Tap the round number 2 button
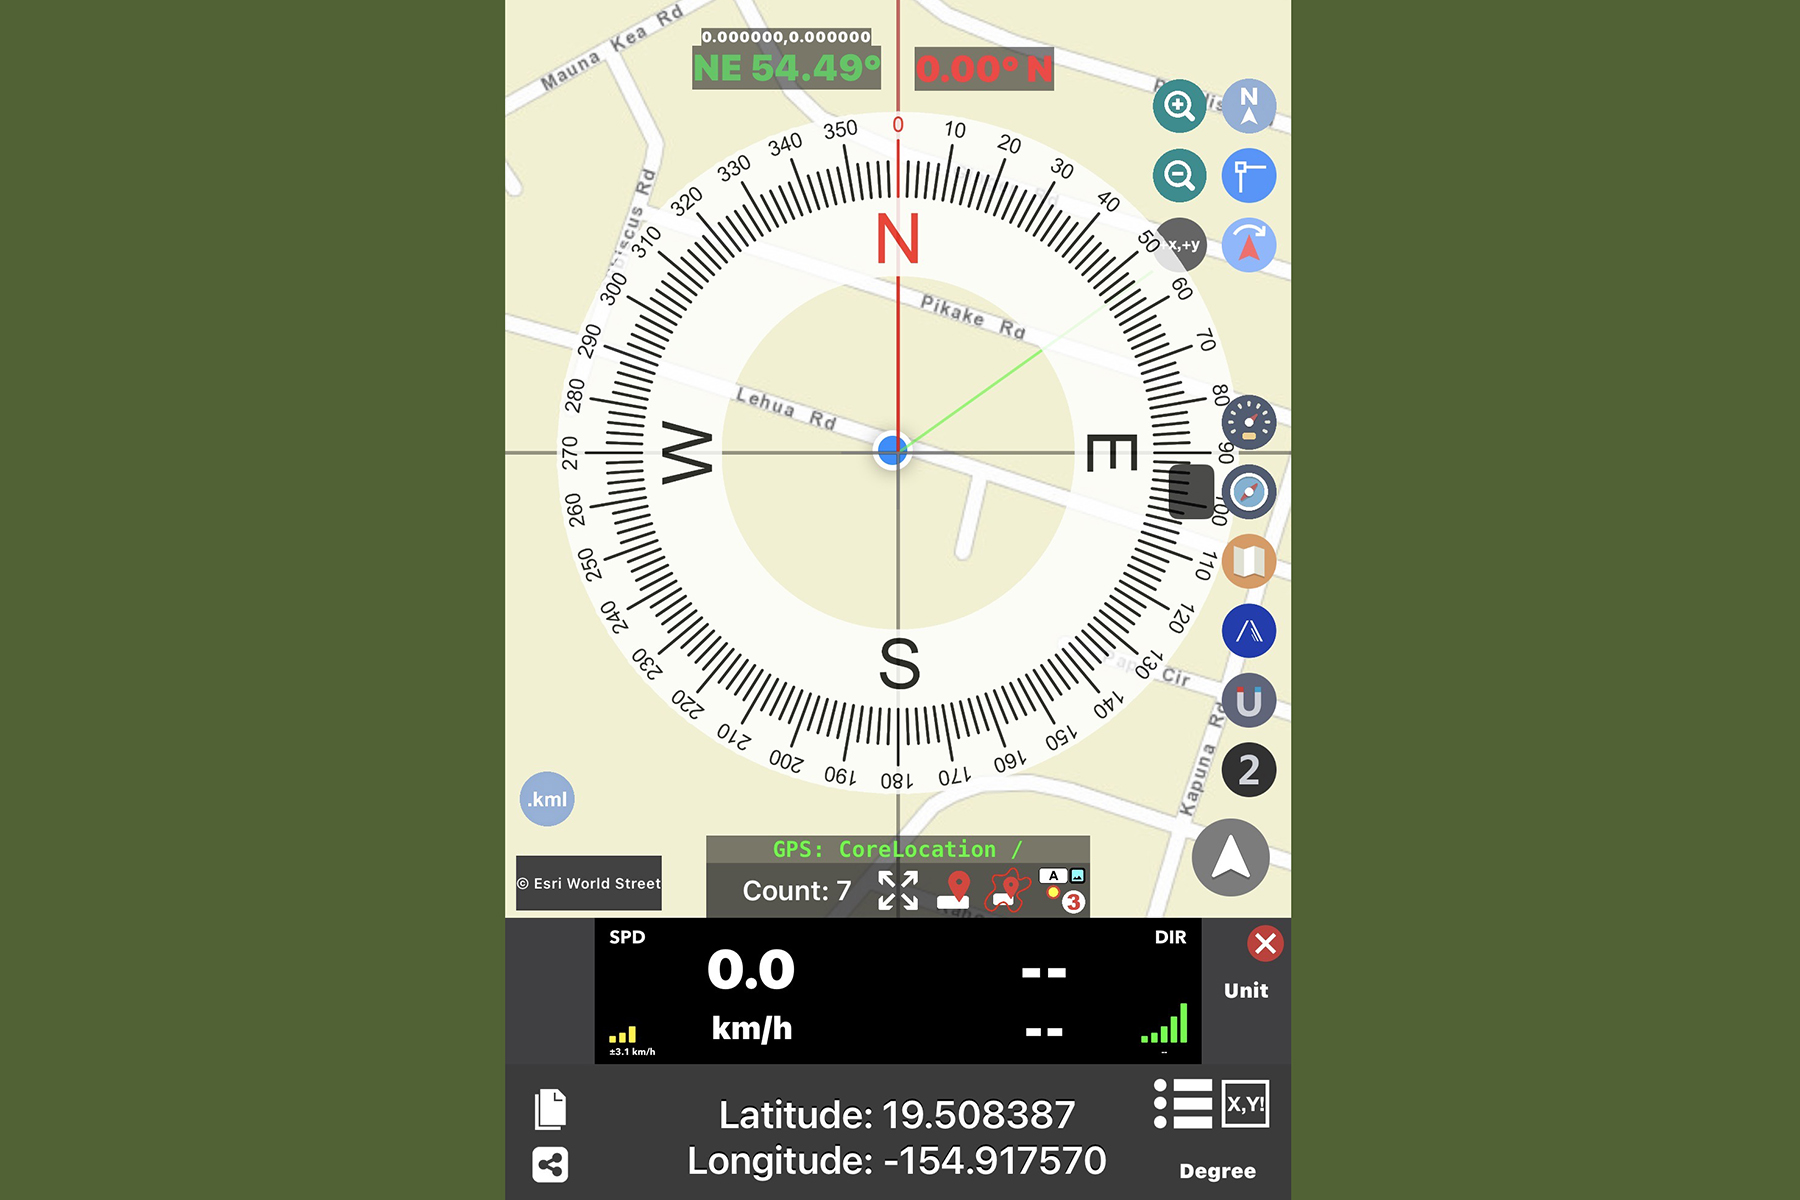The image size is (1800, 1200). click(1249, 770)
